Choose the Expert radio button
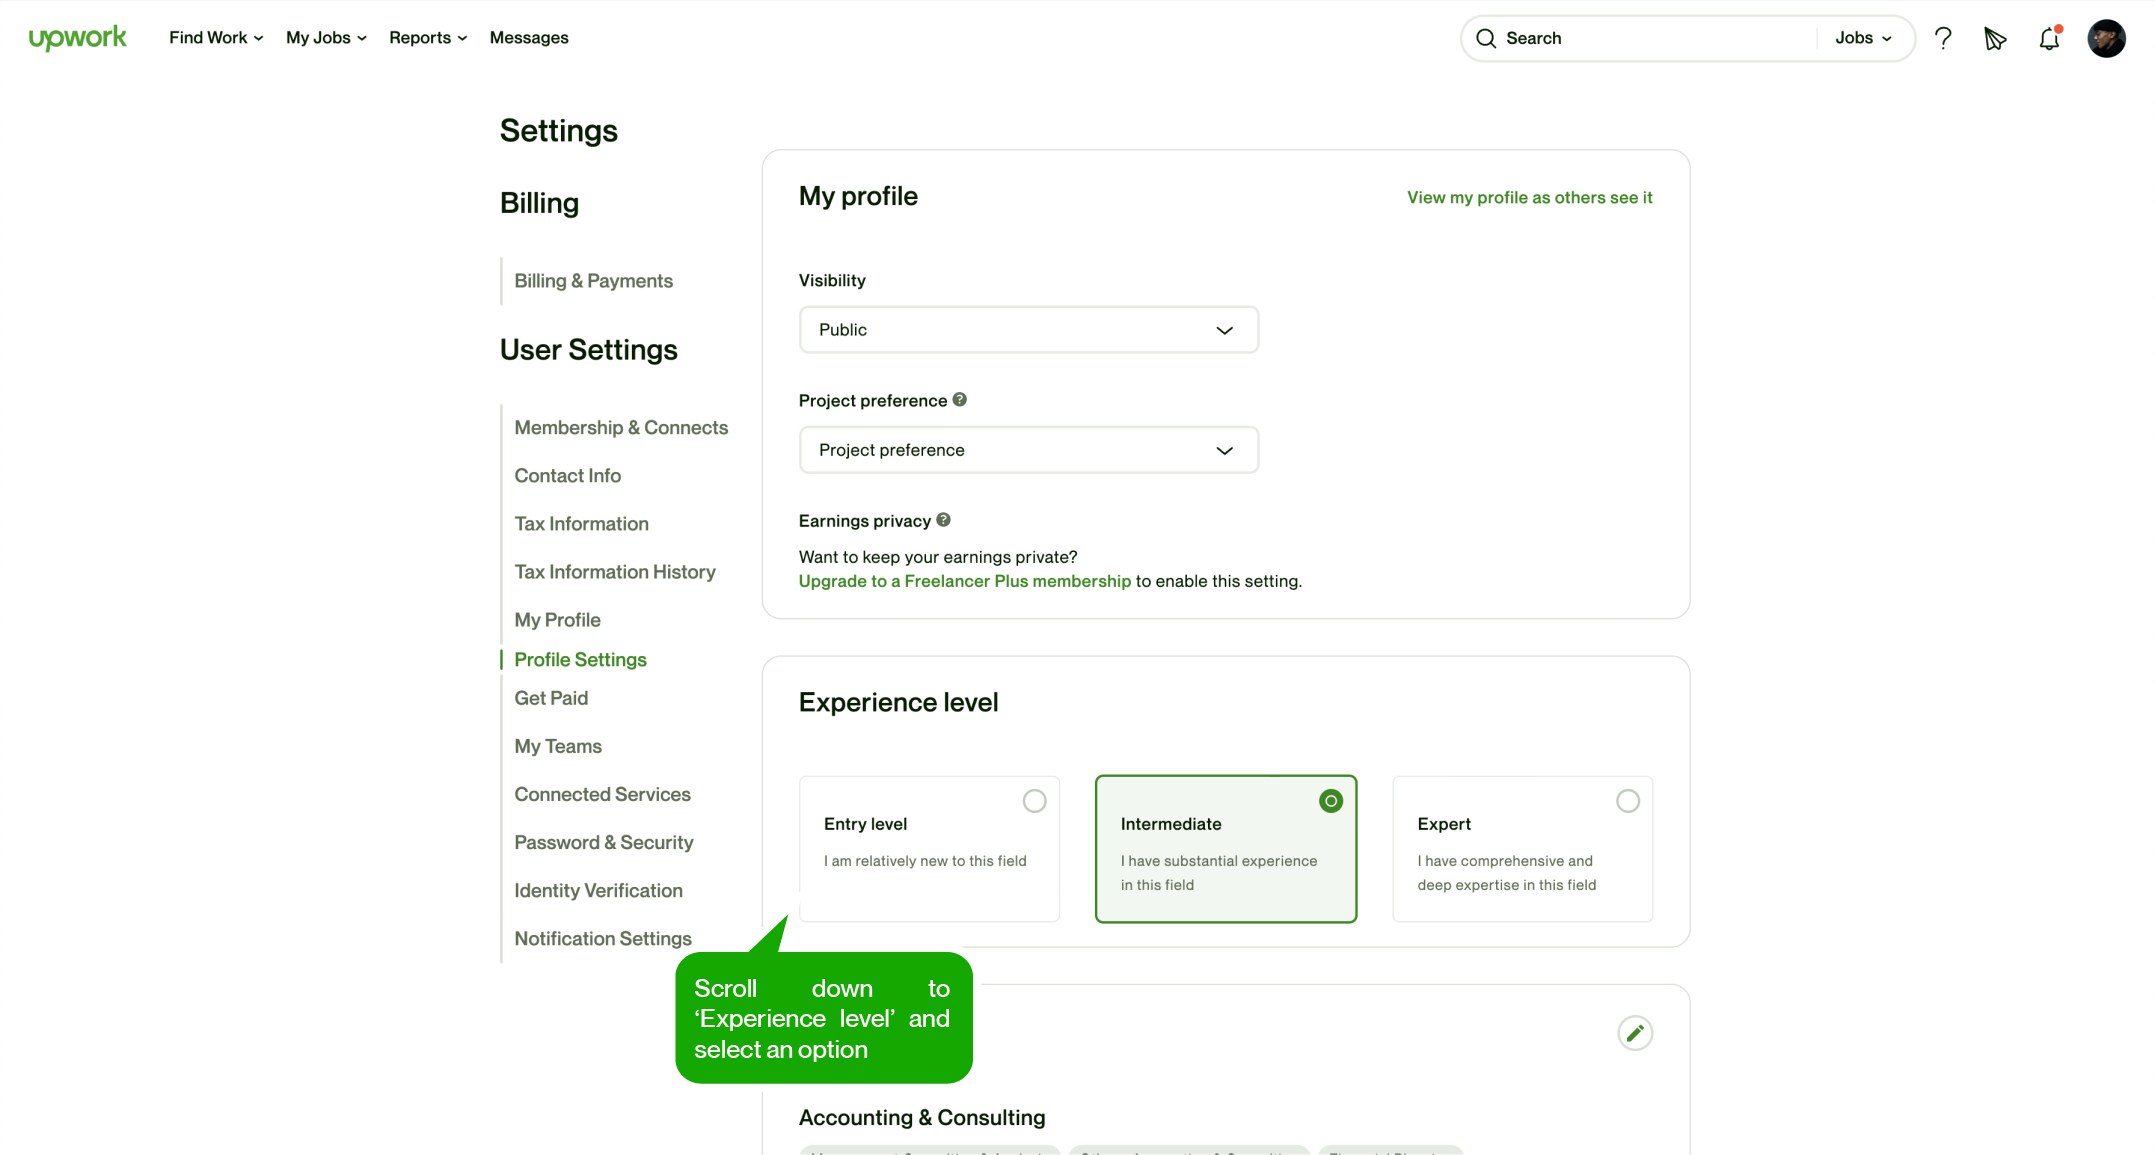 (x=1627, y=801)
